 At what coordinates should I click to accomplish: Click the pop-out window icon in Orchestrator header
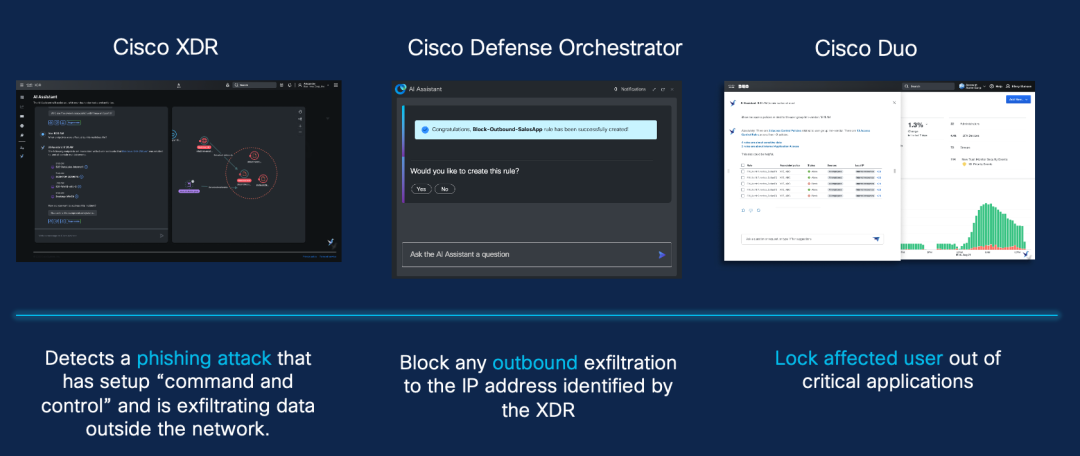click(663, 89)
